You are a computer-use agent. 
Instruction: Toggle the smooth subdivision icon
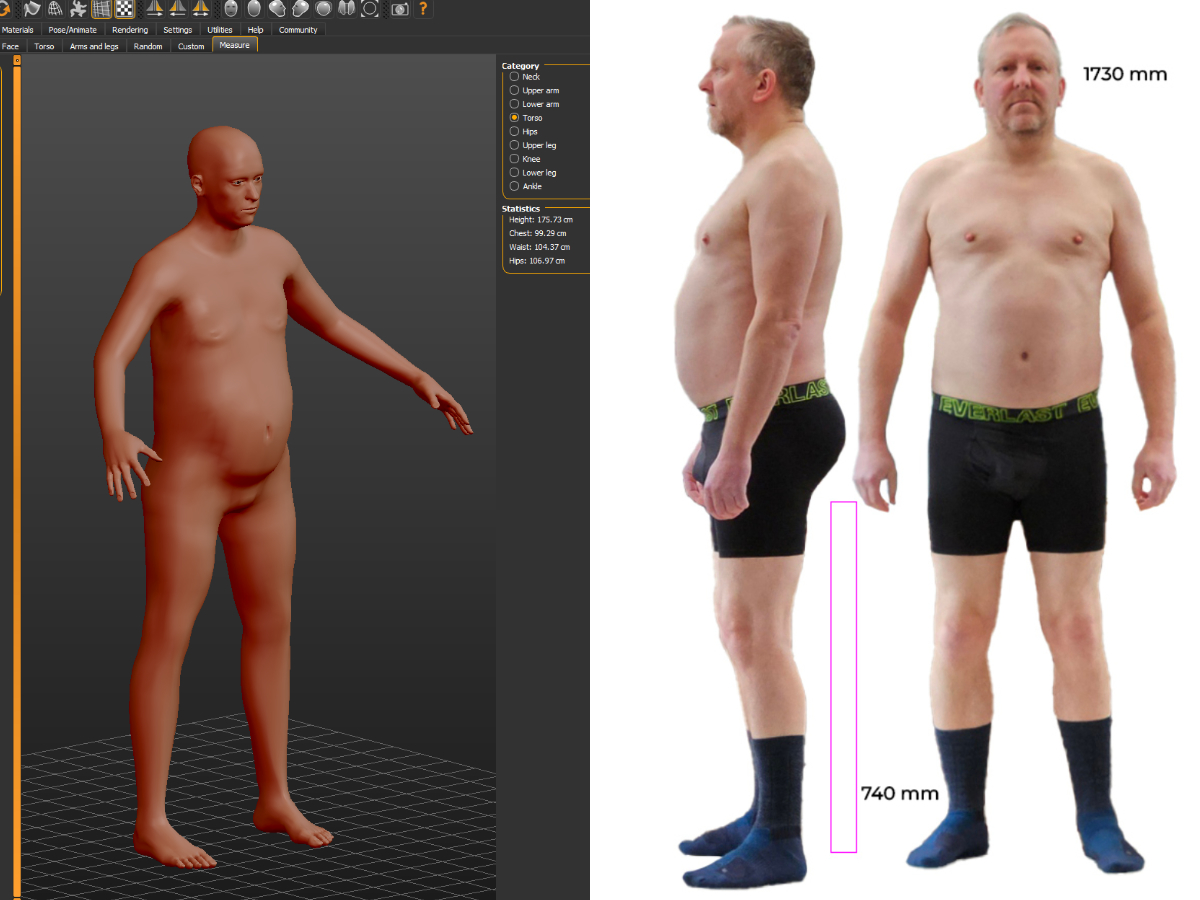click(x=32, y=9)
